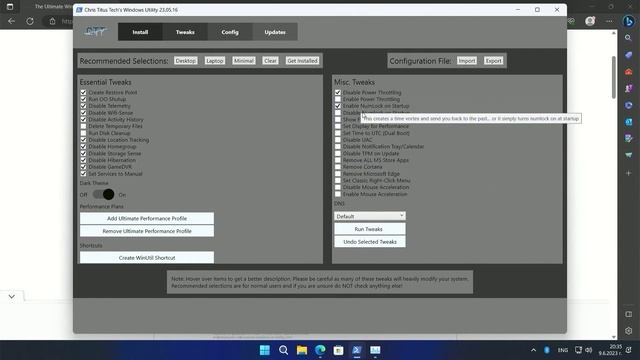The width and height of the screenshot is (640, 360).
Task: Click Run Tweaks button
Action: point(370,229)
